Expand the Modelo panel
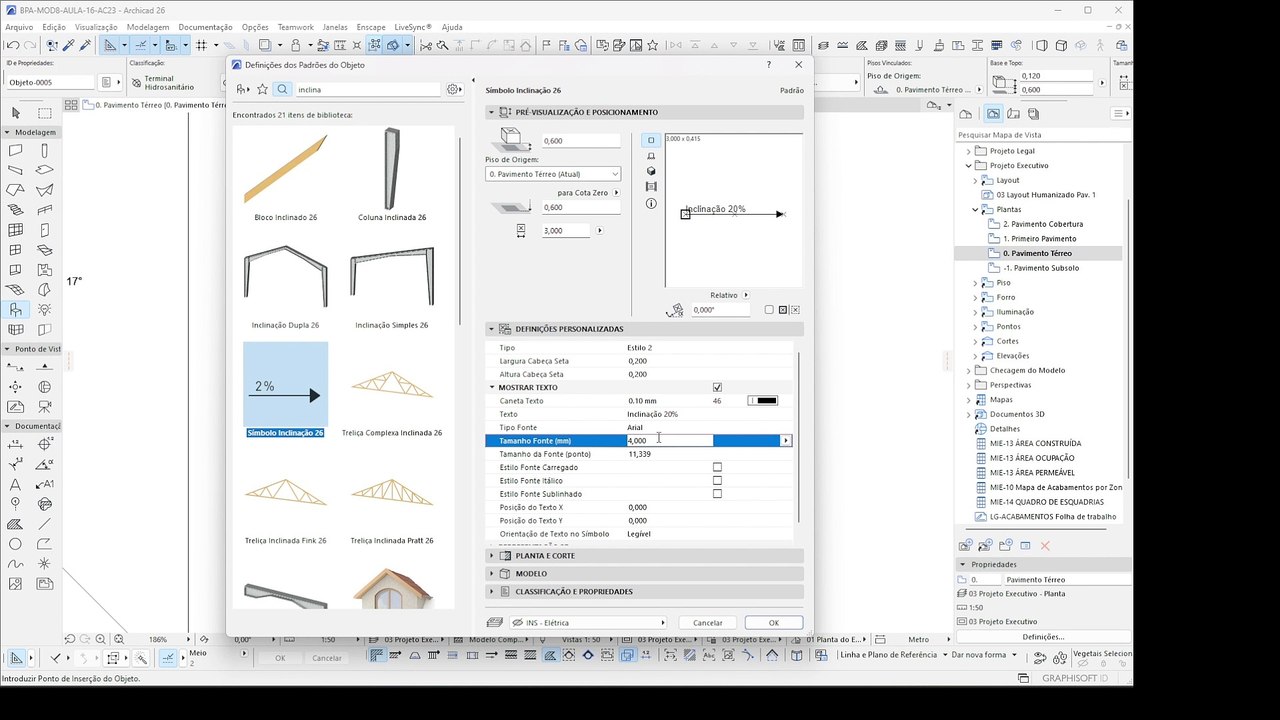Screen dimensions: 1280x720 pyautogui.click(x=492, y=574)
